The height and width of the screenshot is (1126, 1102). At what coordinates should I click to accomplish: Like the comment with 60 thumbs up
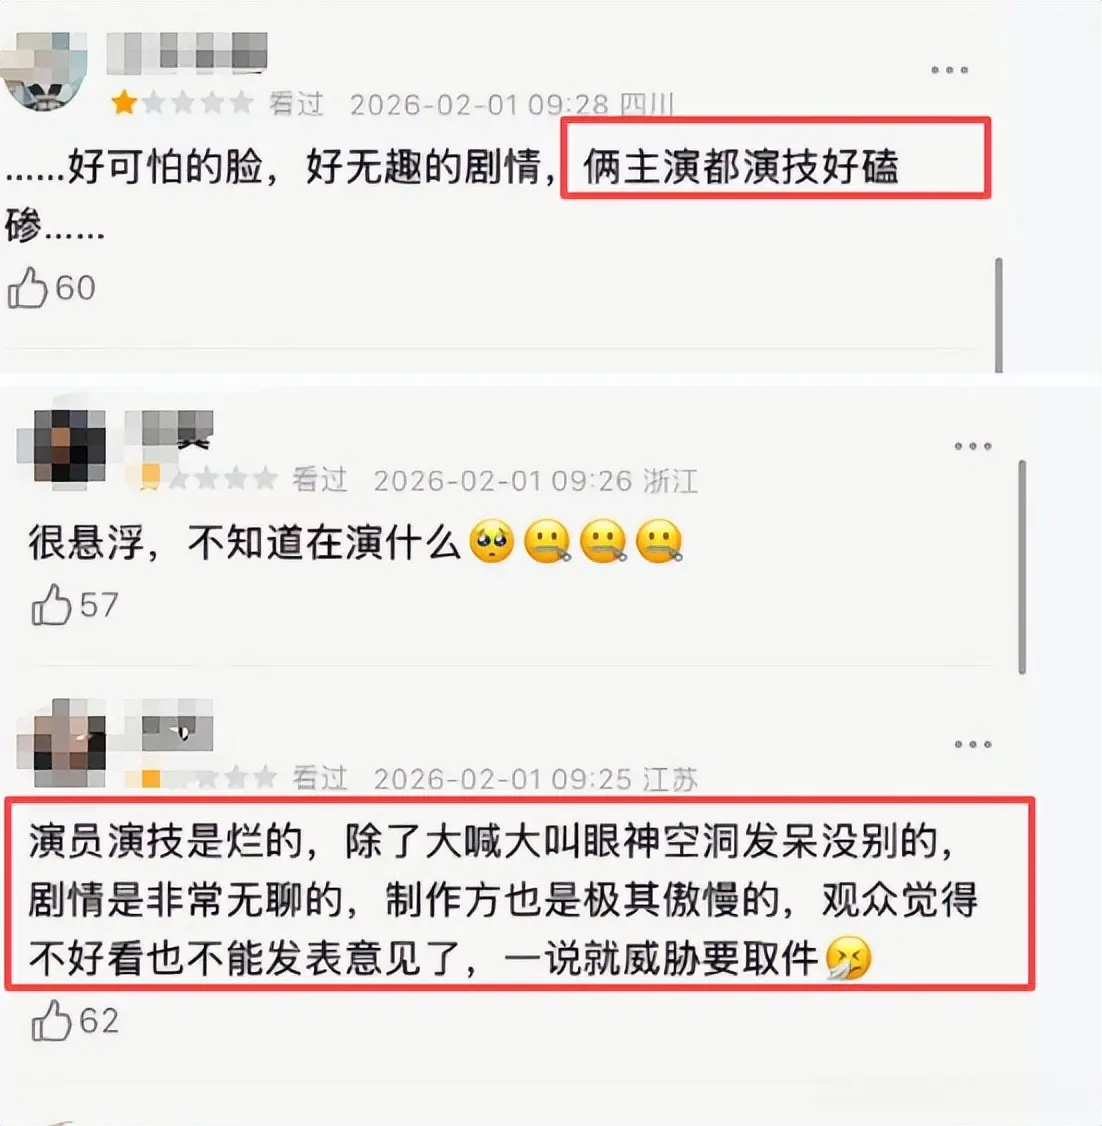click(x=27, y=288)
